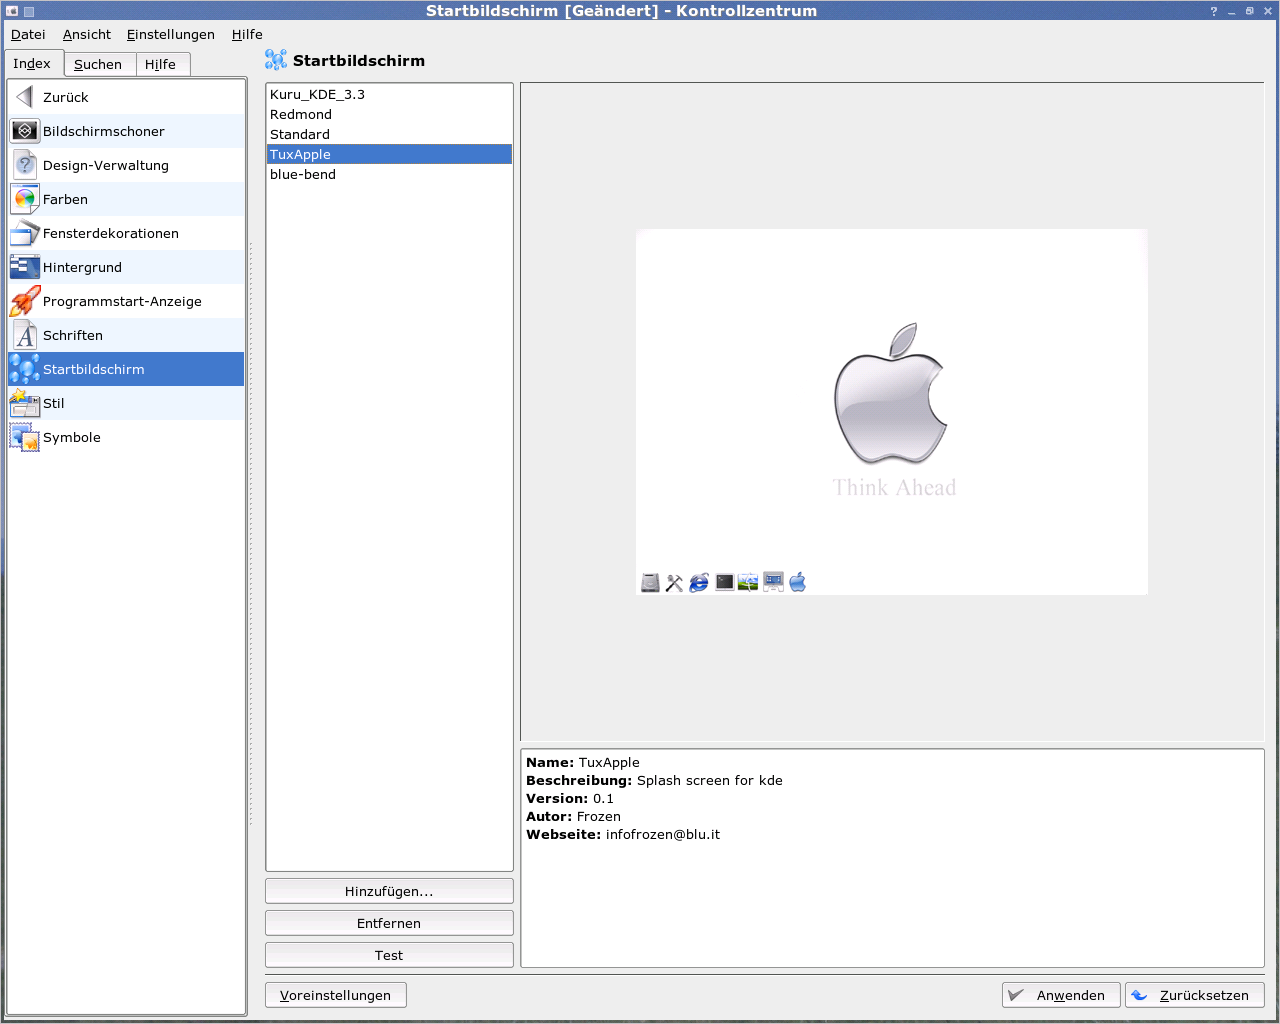Open Schriften module label

pos(73,335)
